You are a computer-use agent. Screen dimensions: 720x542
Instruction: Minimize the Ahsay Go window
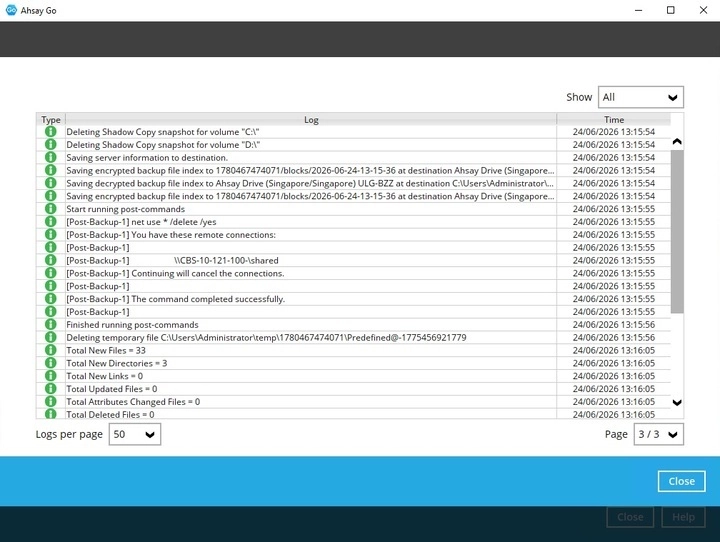638,10
